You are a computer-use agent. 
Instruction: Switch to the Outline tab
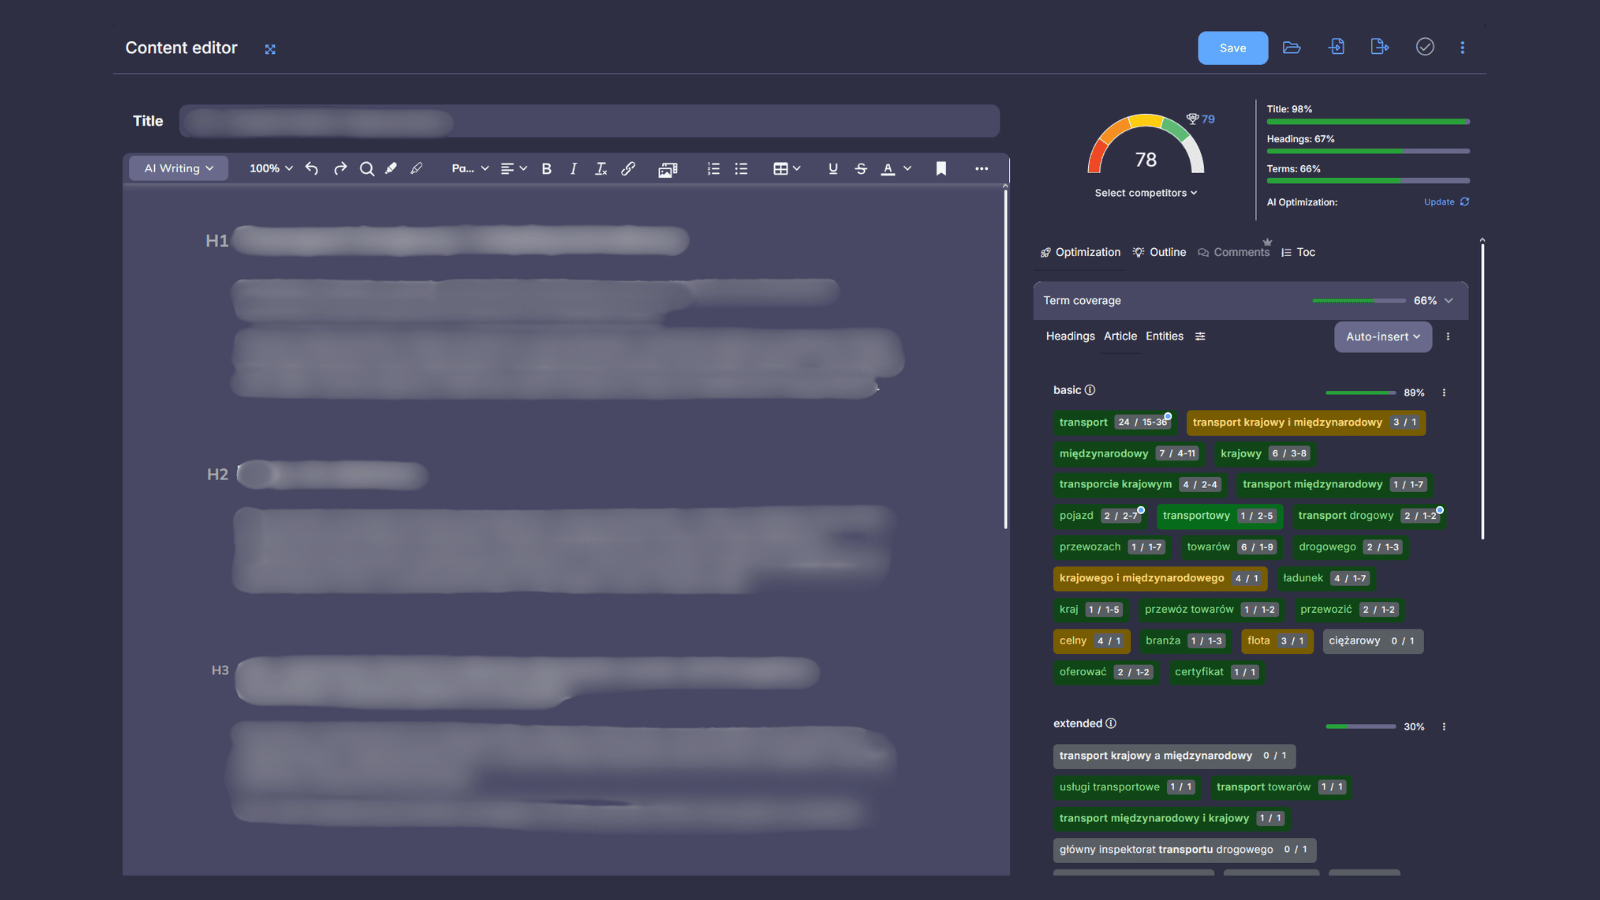1160,252
